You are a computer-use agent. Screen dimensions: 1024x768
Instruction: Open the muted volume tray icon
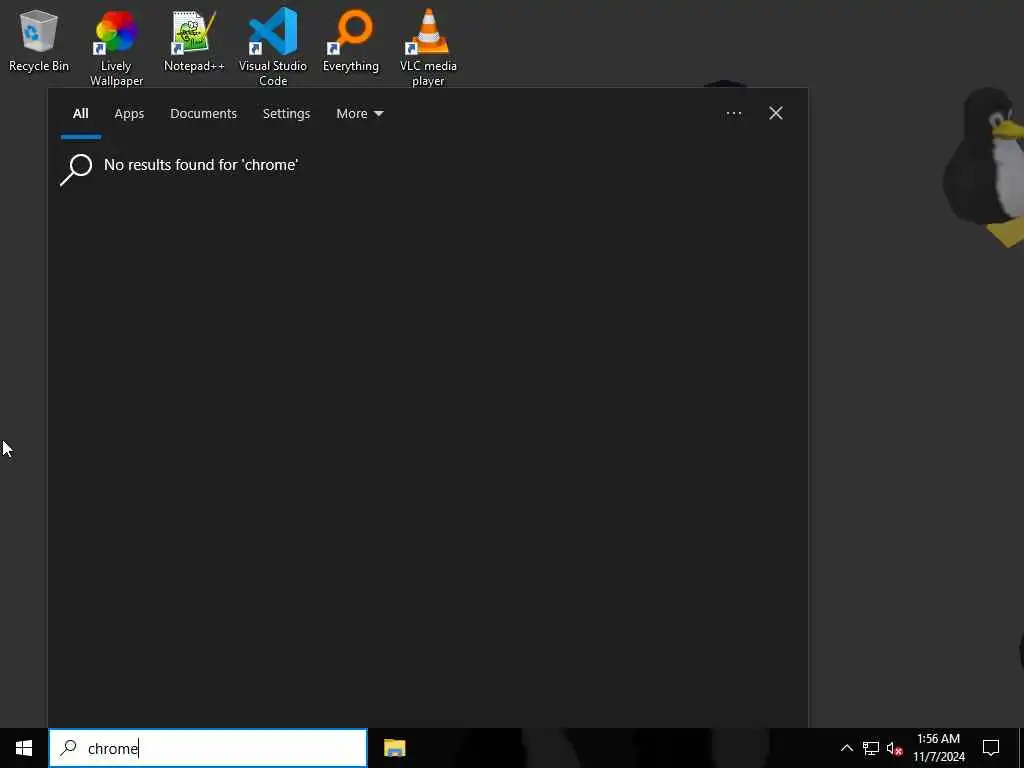[895, 748]
